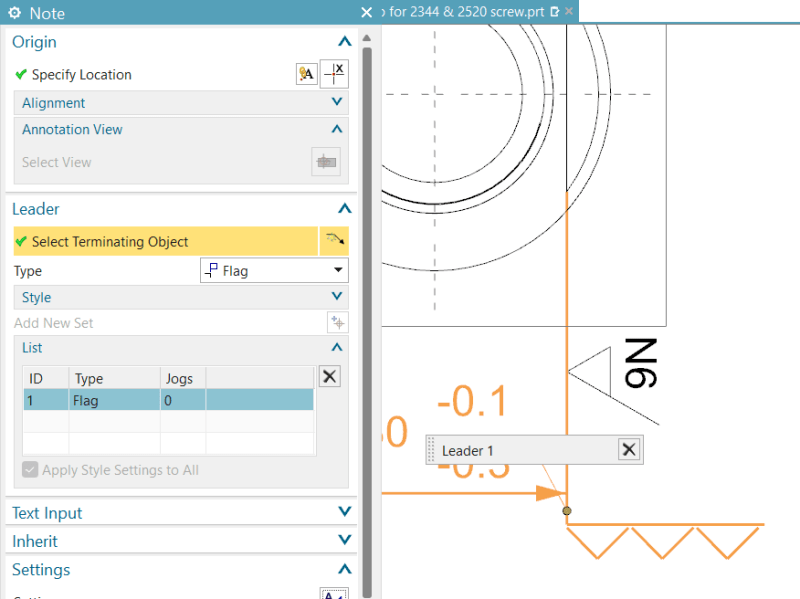Expand the Alignment group

click(337, 102)
